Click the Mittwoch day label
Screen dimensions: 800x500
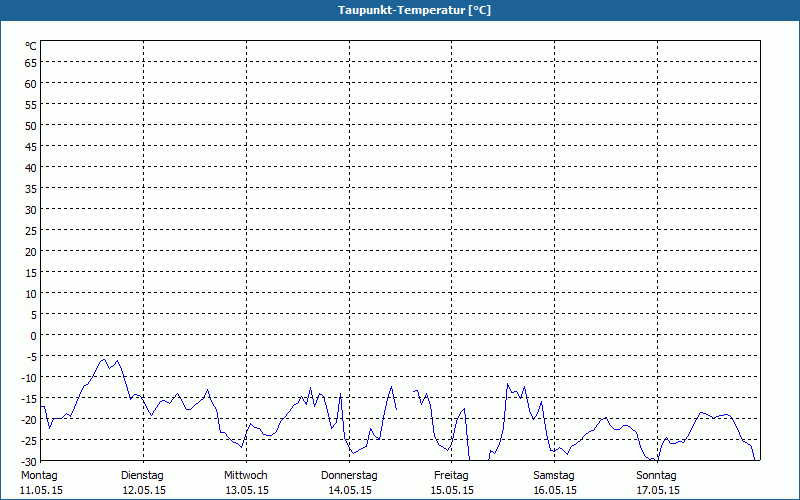coord(246,476)
